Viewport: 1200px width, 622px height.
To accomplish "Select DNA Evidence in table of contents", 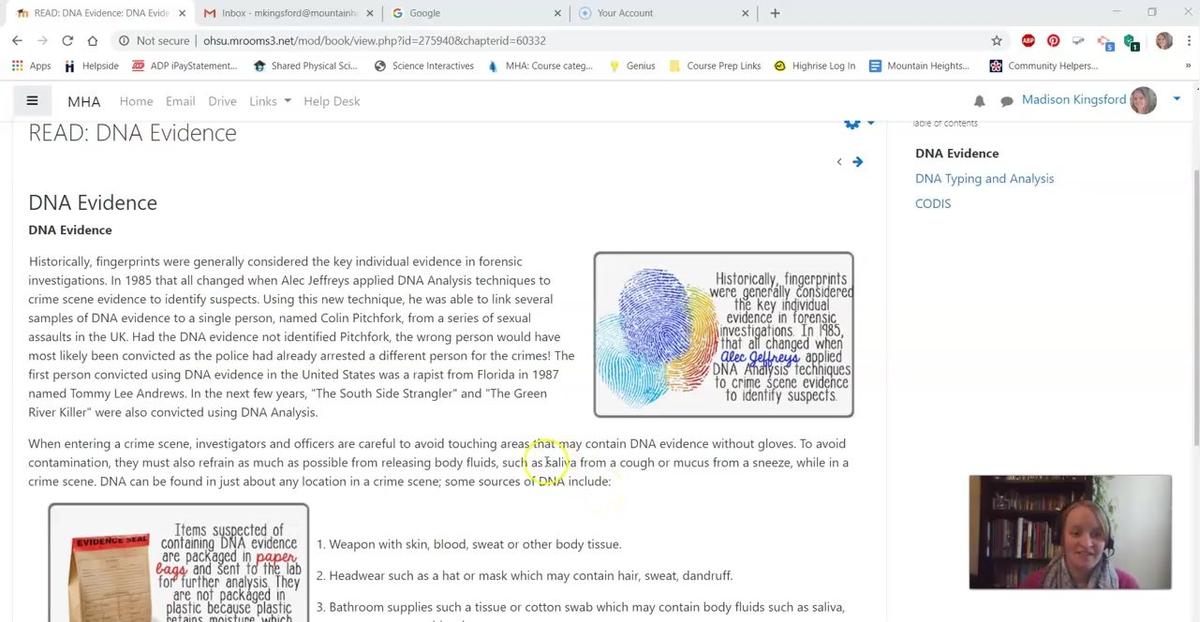I will [x=957, y=153].
